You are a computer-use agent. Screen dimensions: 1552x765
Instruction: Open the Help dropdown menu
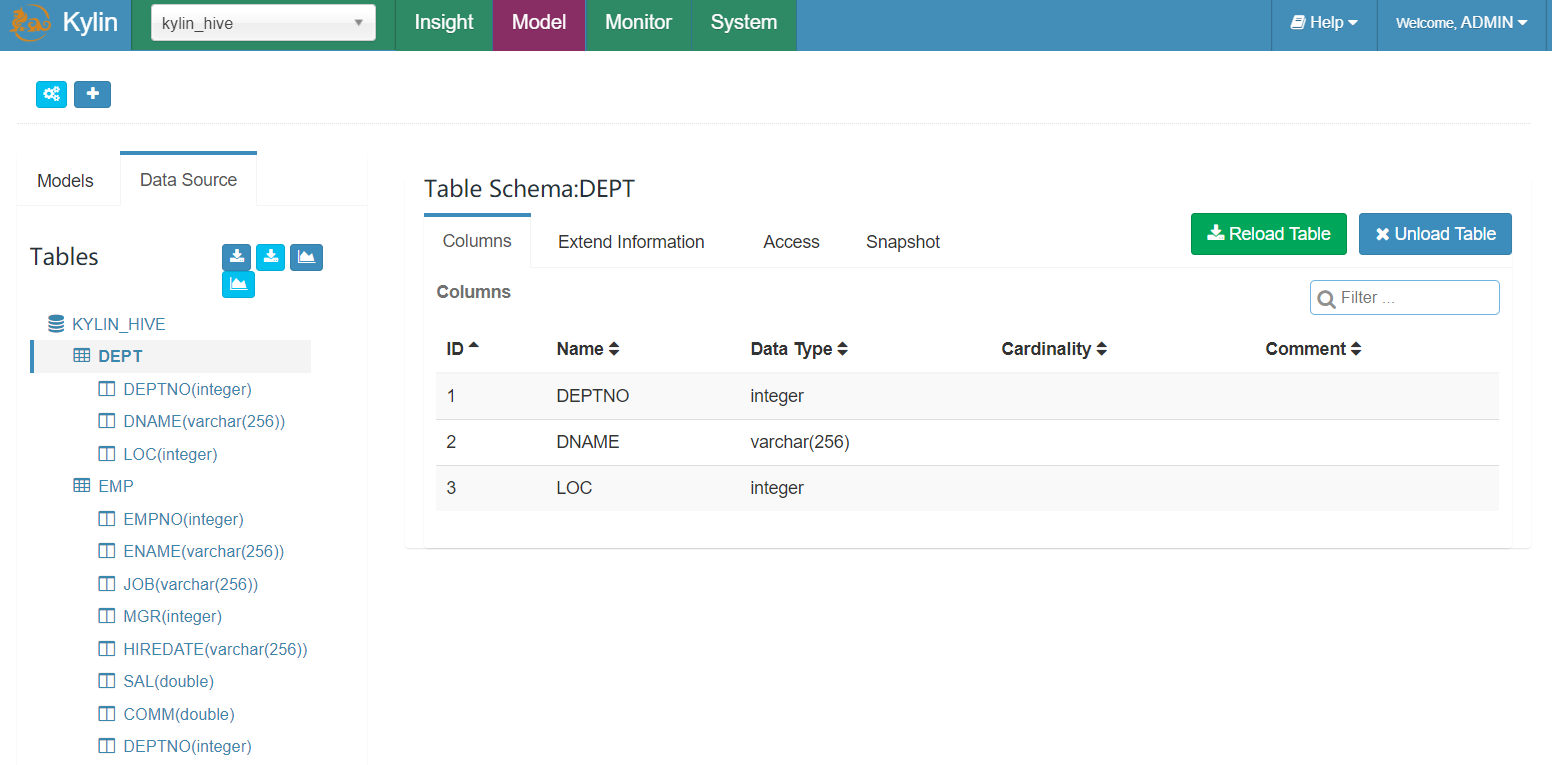pyautogui.click(x=1324, y=23)
